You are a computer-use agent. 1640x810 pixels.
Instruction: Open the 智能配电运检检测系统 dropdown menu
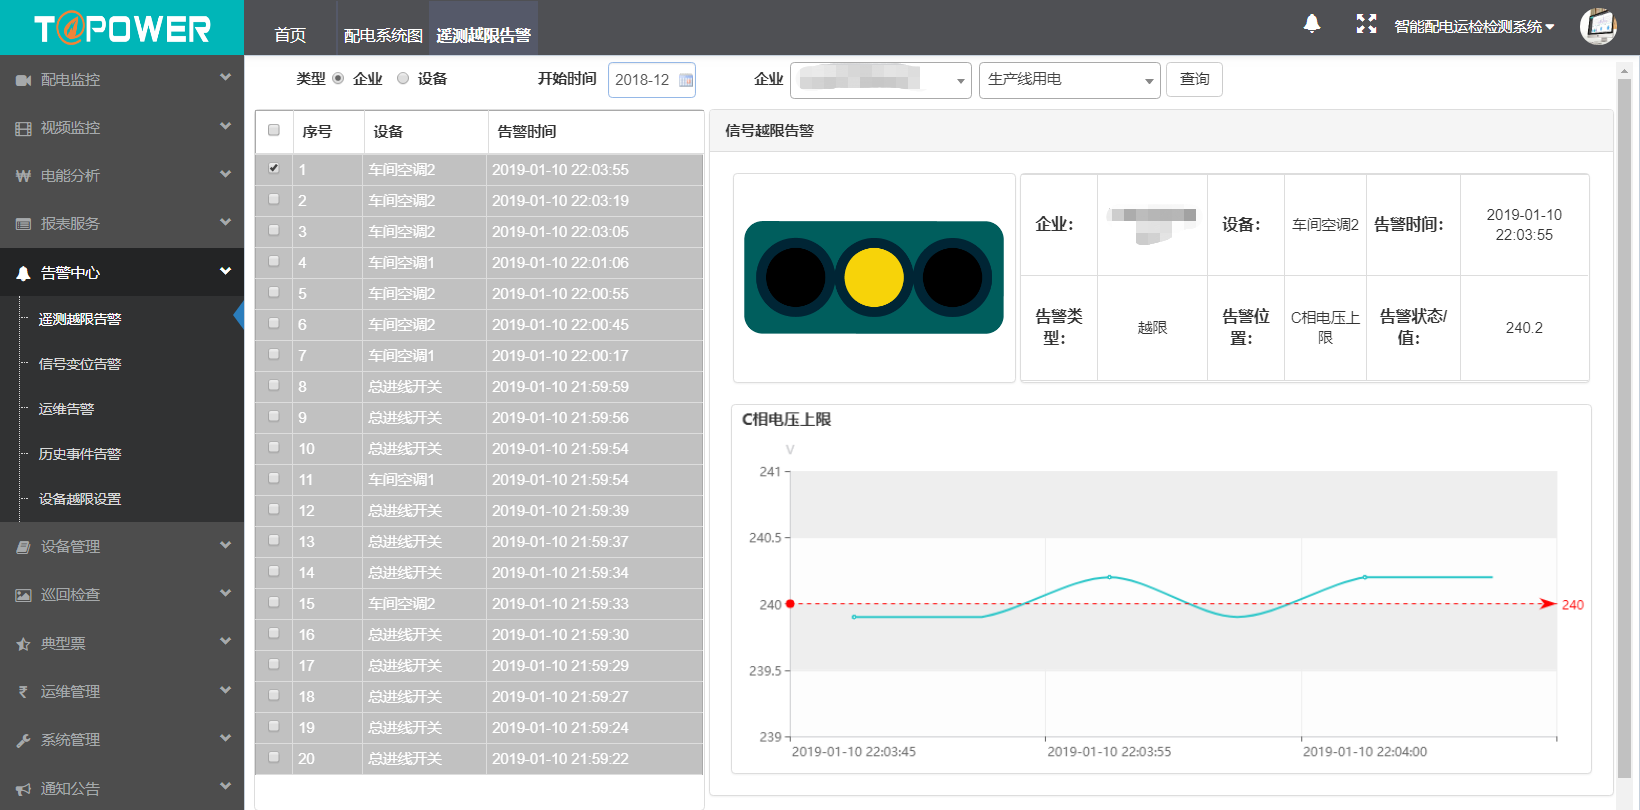(1474, 27)
